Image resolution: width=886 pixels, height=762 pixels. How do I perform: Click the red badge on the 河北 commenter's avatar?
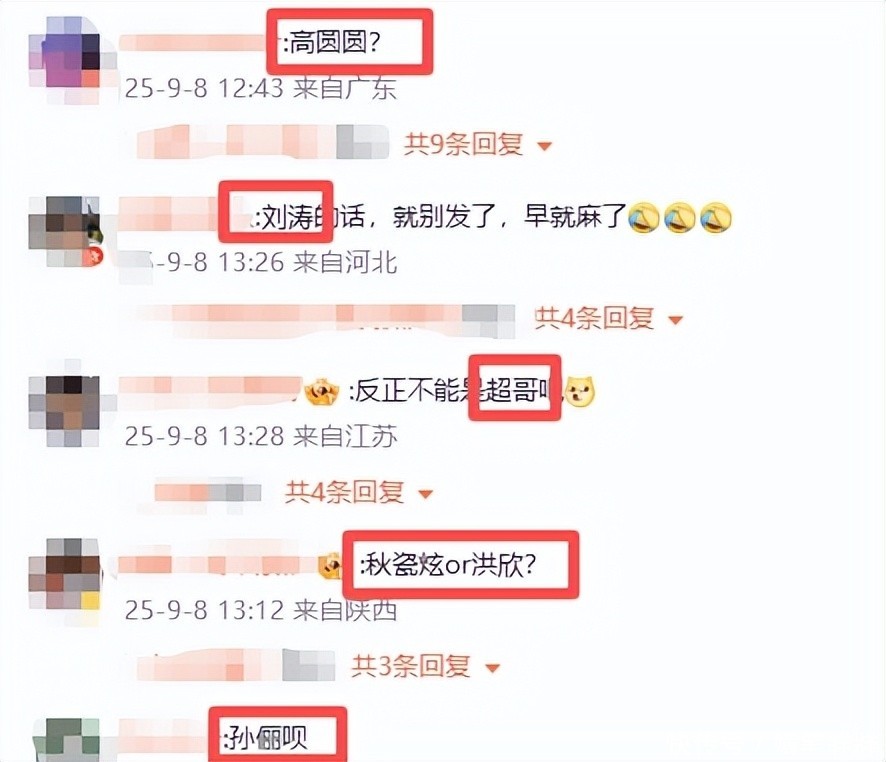[x=92, y=257]
